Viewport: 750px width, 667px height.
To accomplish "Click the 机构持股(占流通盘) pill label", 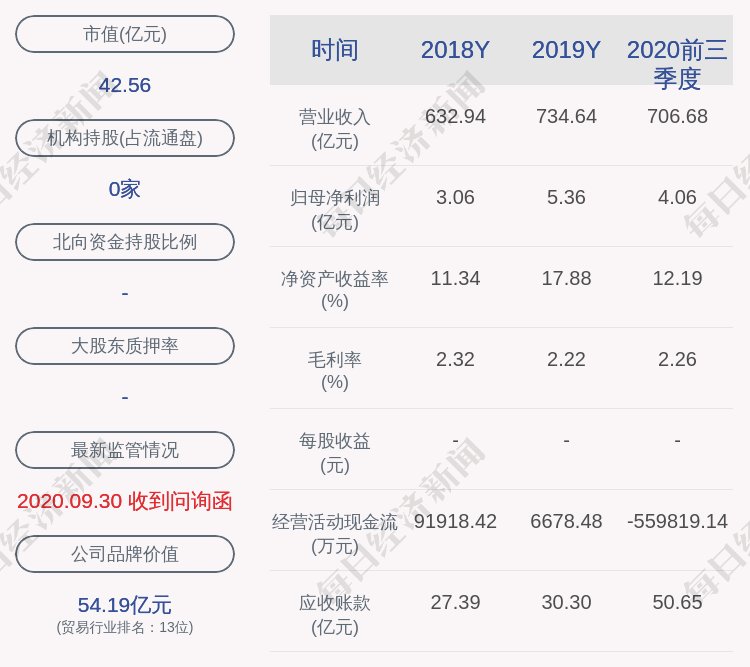I will [125, 138].
